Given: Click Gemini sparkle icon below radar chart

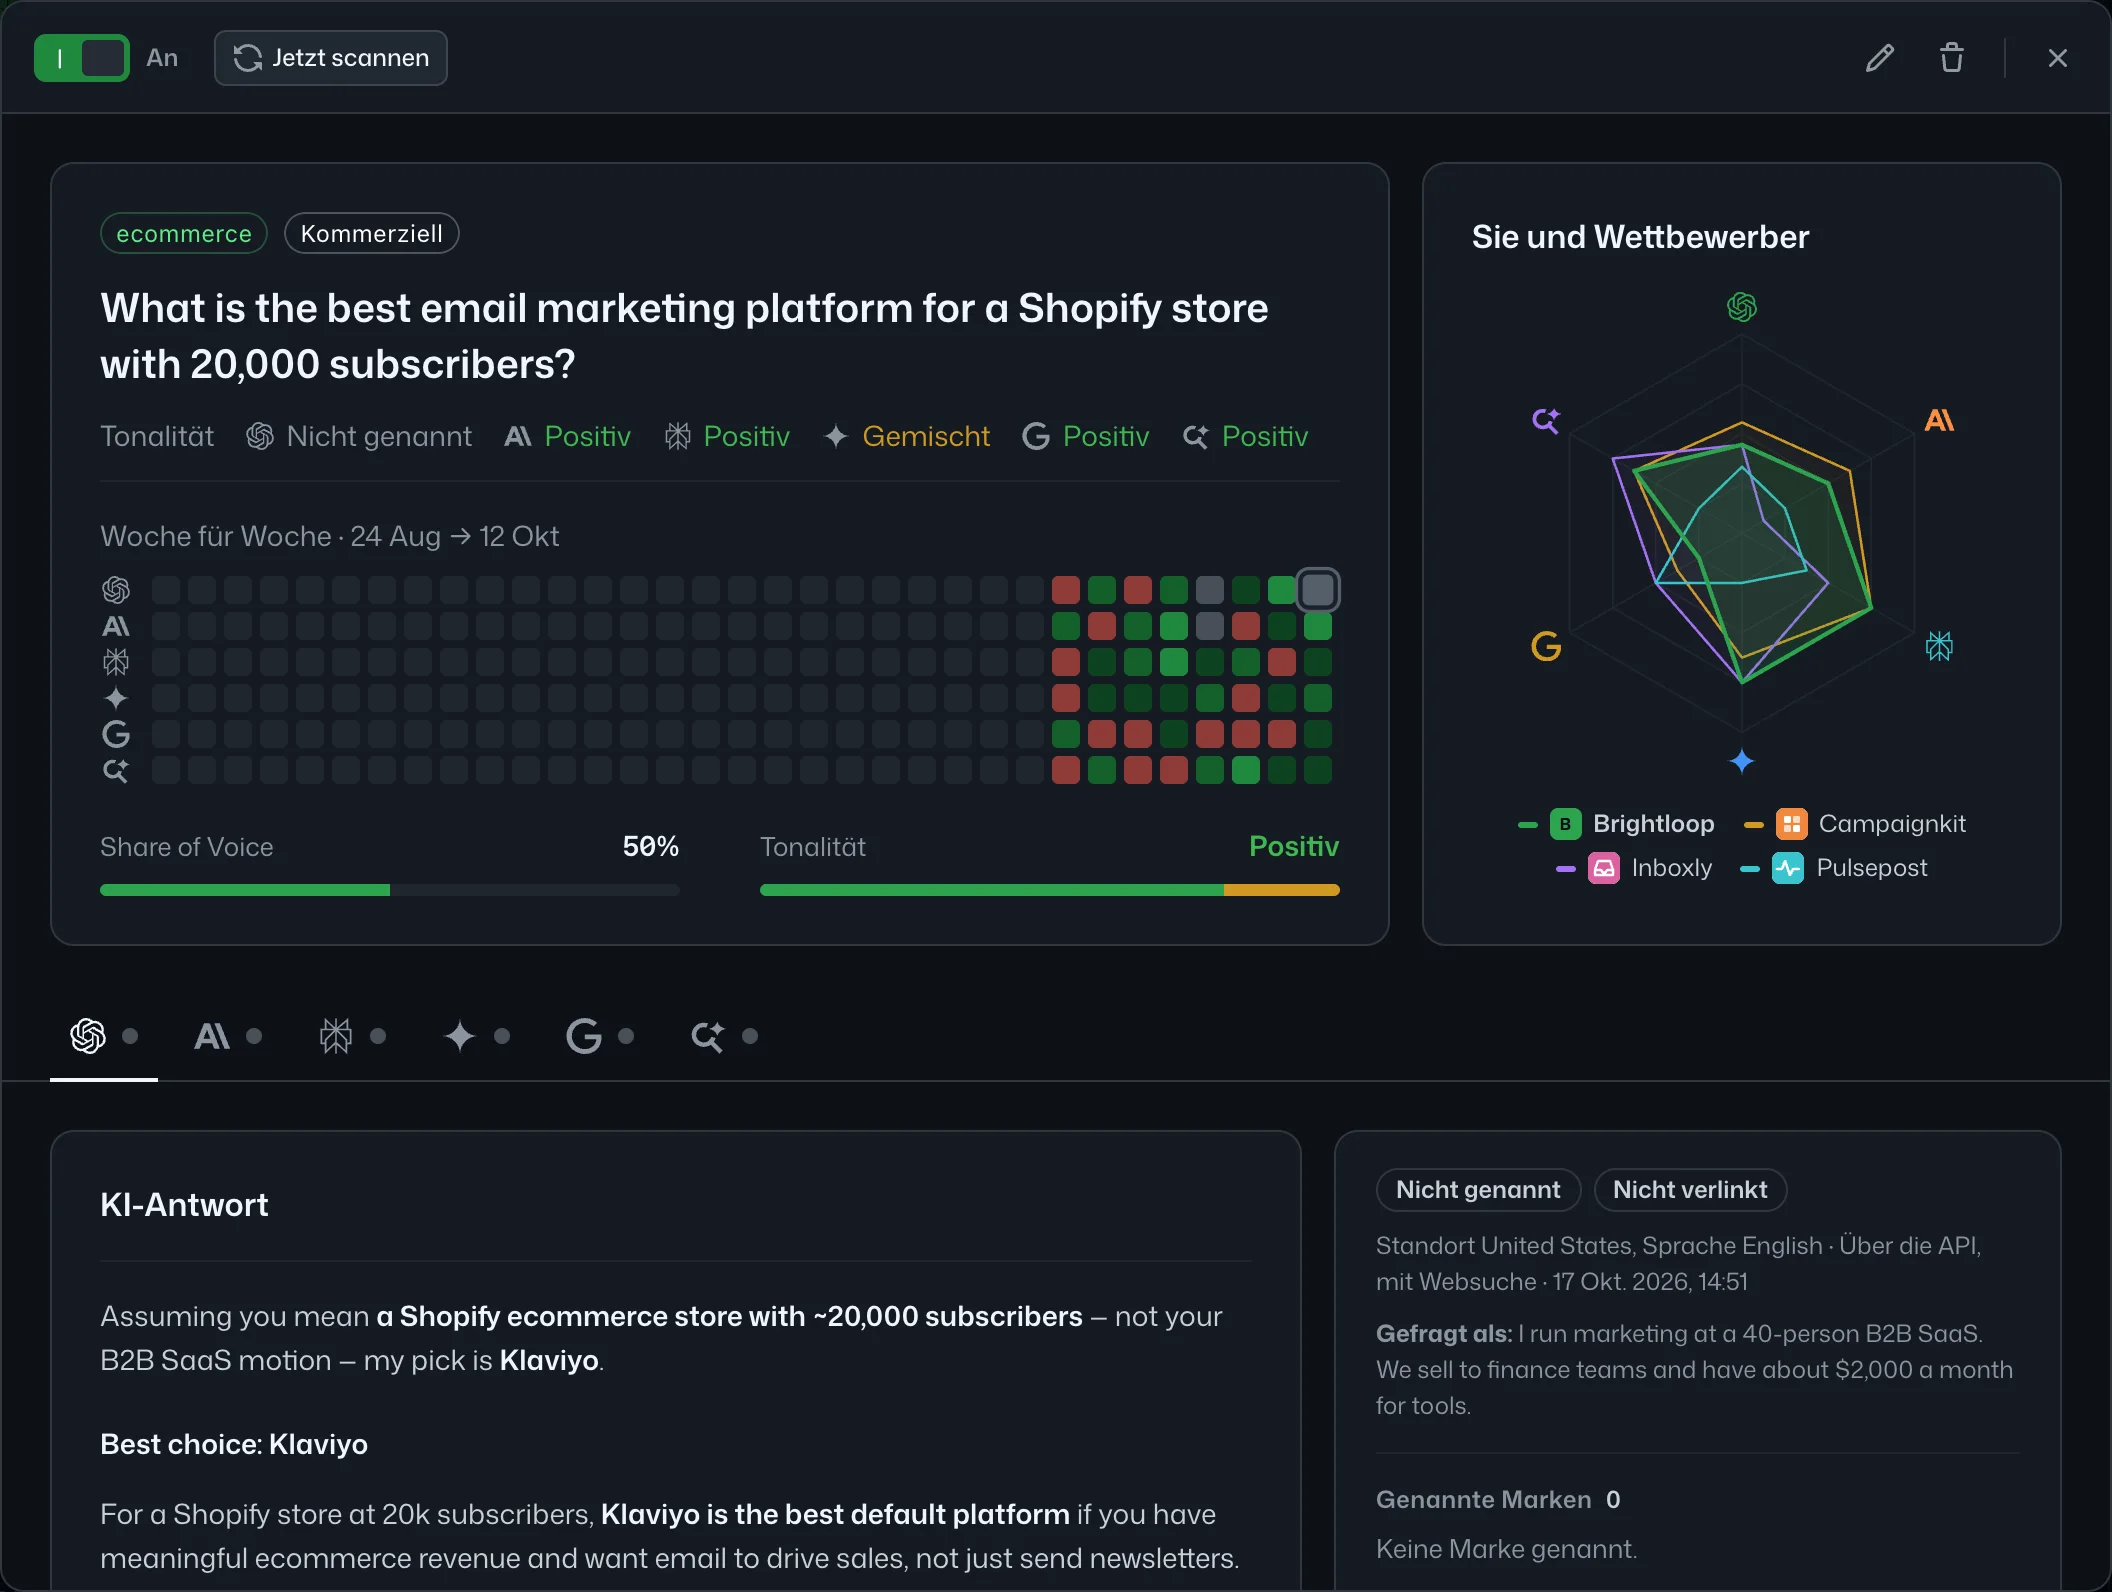Looking at the screenshot, I should click(1742, 761).
